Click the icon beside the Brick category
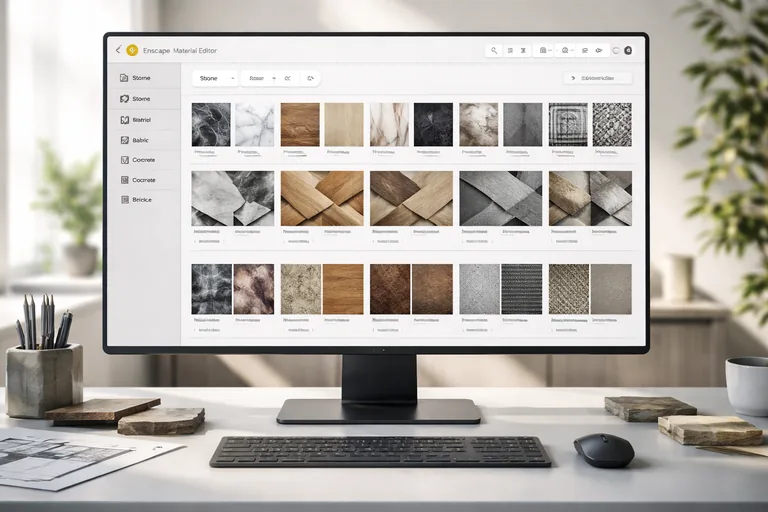The height and width of the screenshot is (512, 768). pos(123,200)
